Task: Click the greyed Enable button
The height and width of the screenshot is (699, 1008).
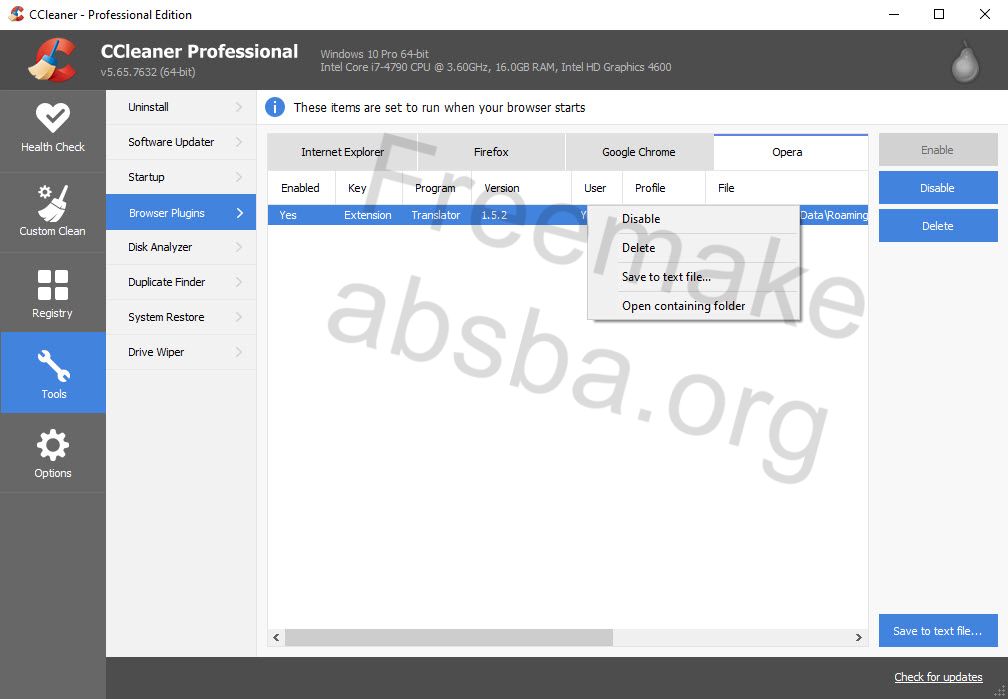Action: click(938, 150)
